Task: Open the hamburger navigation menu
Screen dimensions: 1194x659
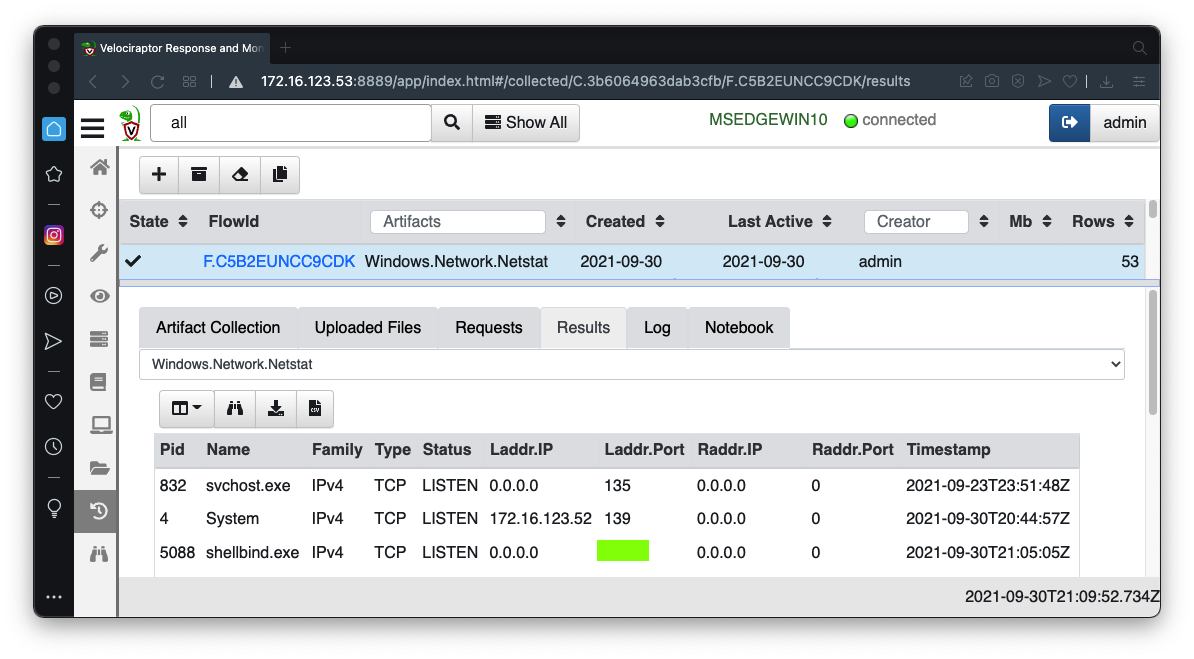Action: pyautogui.click(x=92, y=127)
